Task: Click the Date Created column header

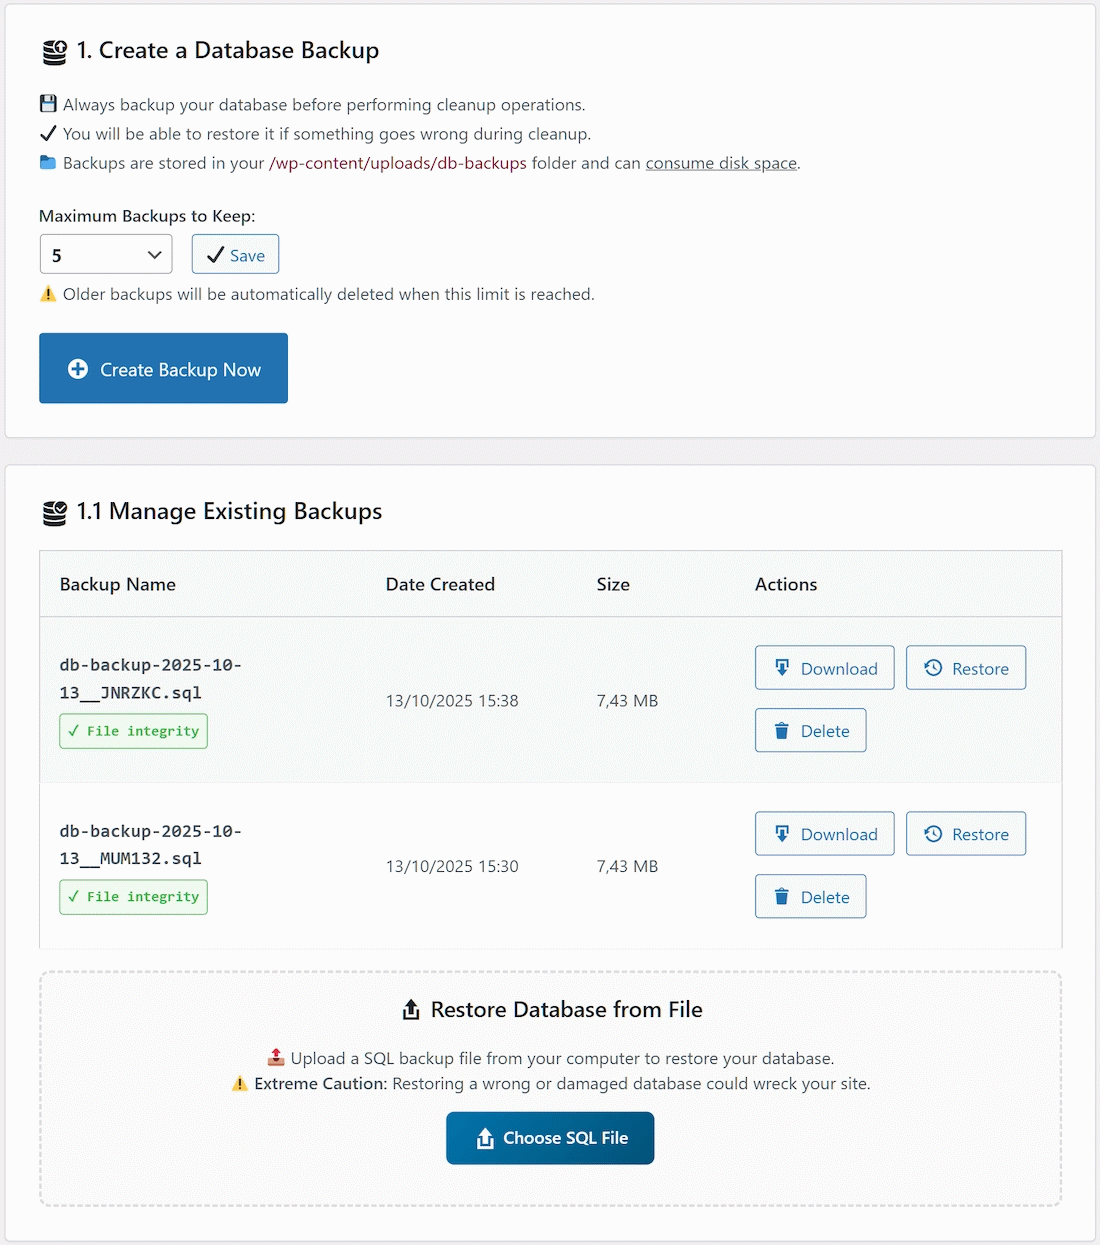Action: (x=440, y=584)
